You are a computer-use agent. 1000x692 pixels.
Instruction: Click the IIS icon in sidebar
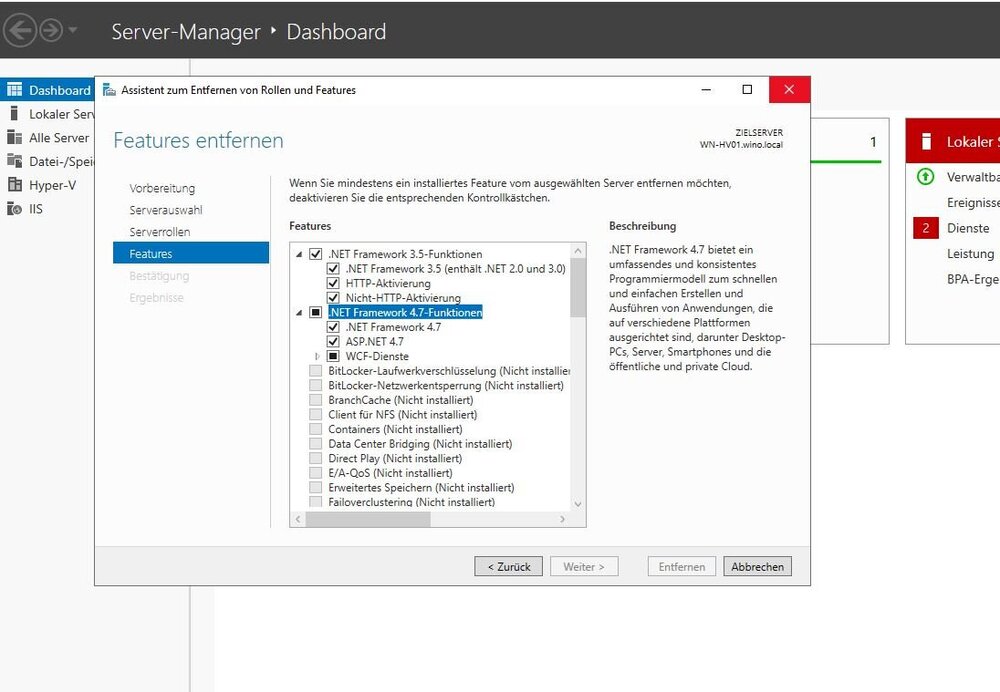[14, 209]
